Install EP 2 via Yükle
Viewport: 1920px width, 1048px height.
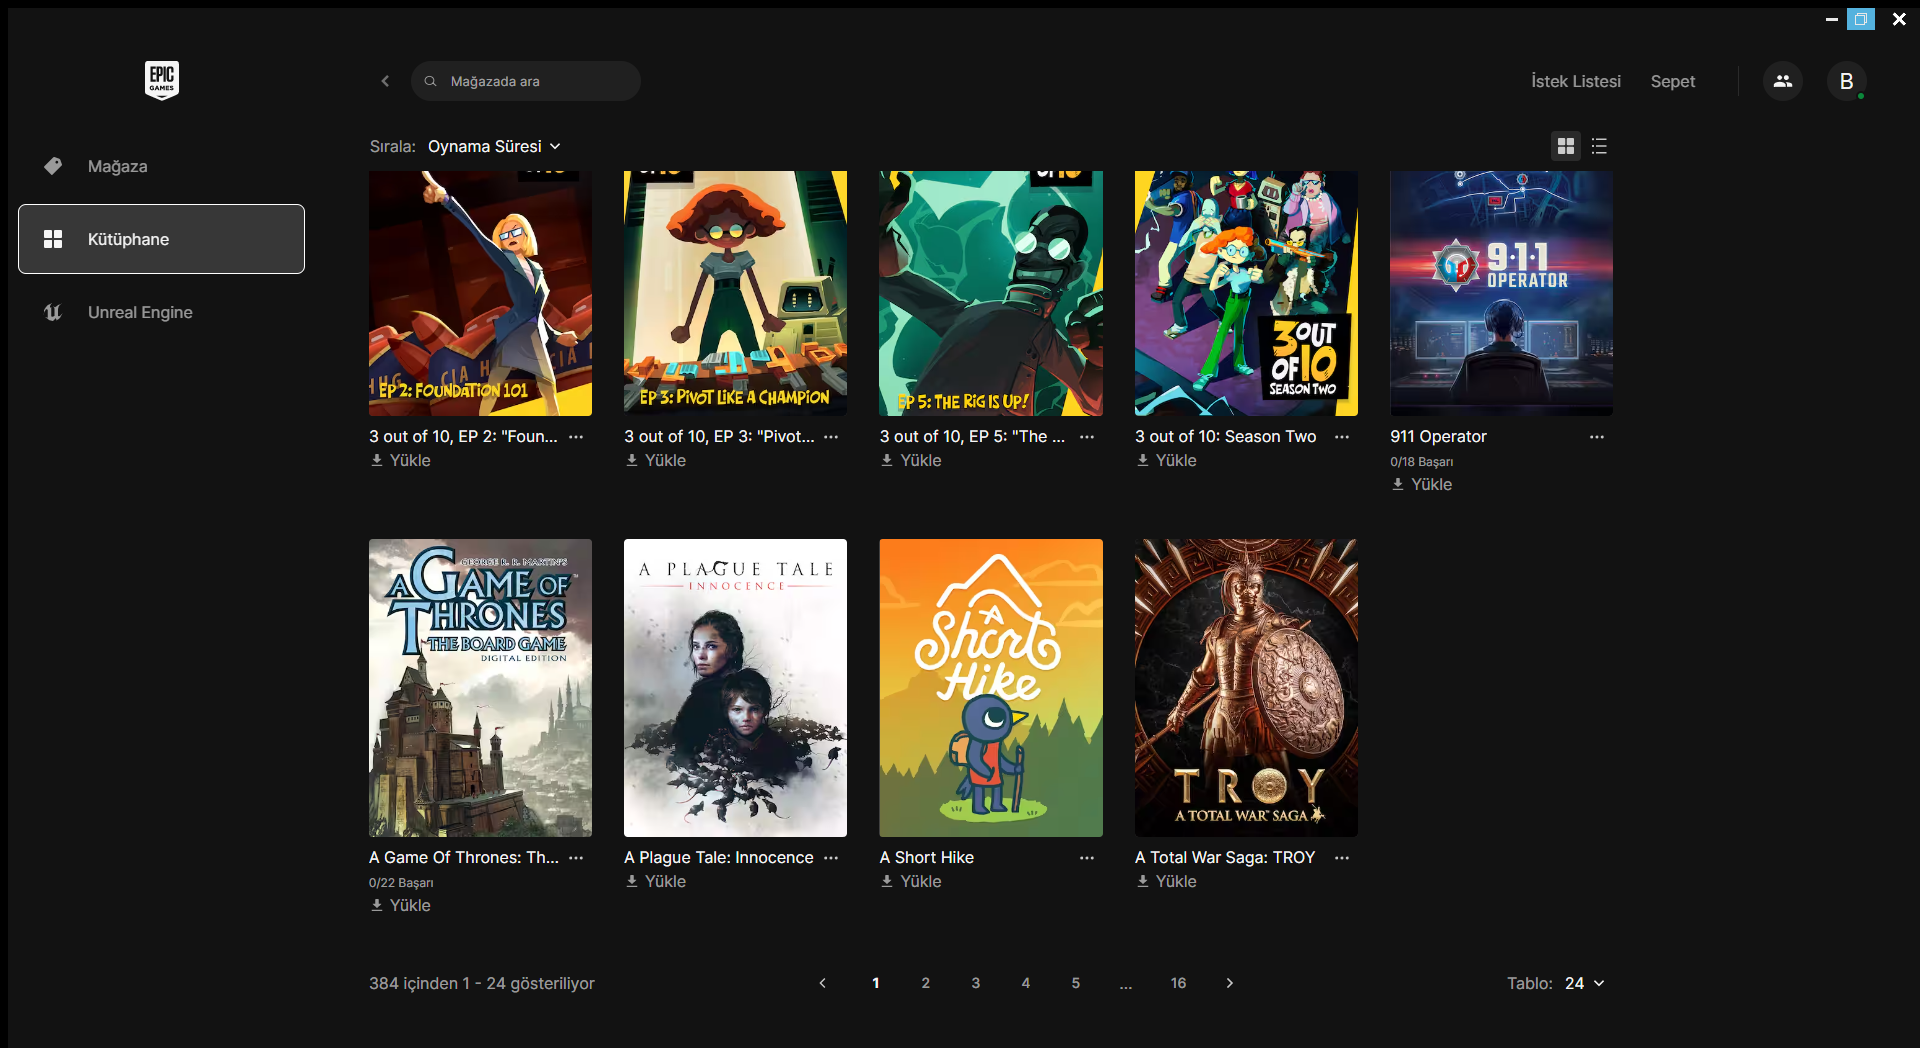pyautogui.click(x=400, y=460)
